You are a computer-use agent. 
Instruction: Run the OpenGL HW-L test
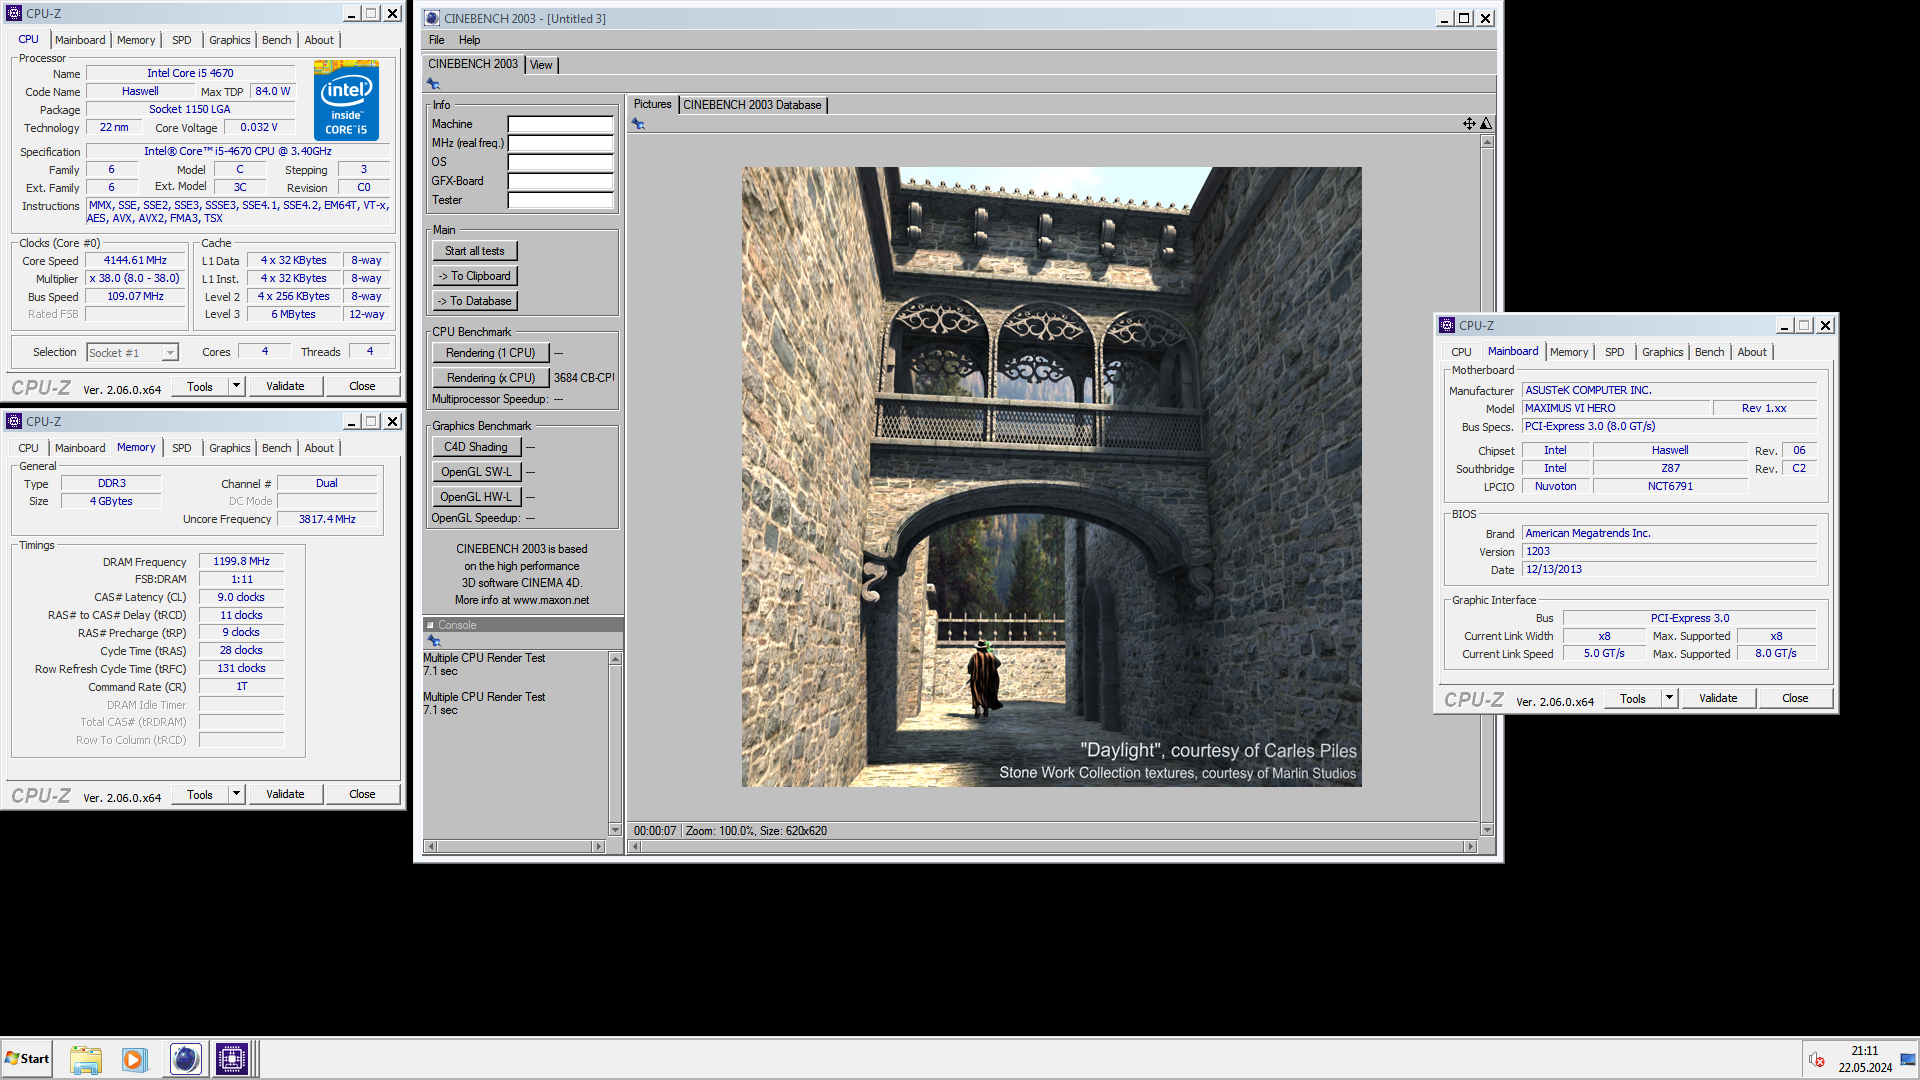point(476,497)
